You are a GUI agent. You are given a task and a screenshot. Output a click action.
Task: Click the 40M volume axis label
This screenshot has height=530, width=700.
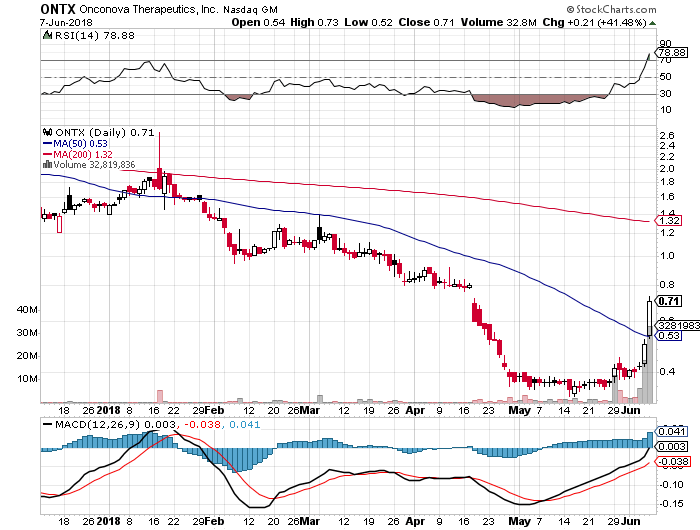(27, 310)
